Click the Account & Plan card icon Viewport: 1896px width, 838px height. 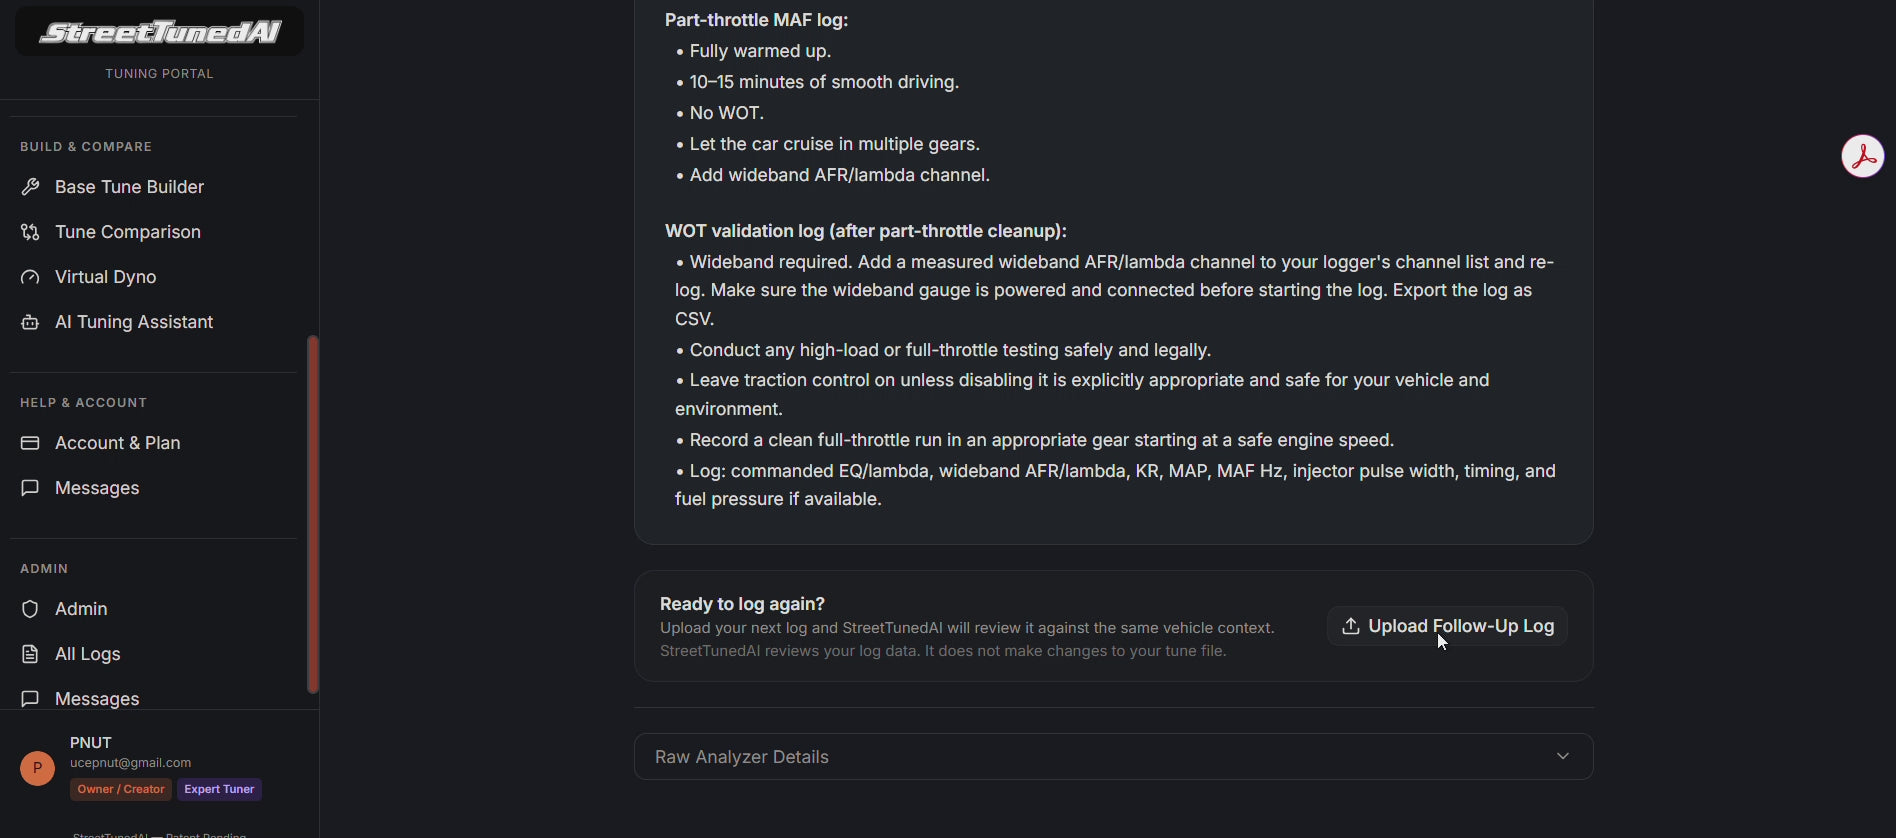[x=31, y=443]
